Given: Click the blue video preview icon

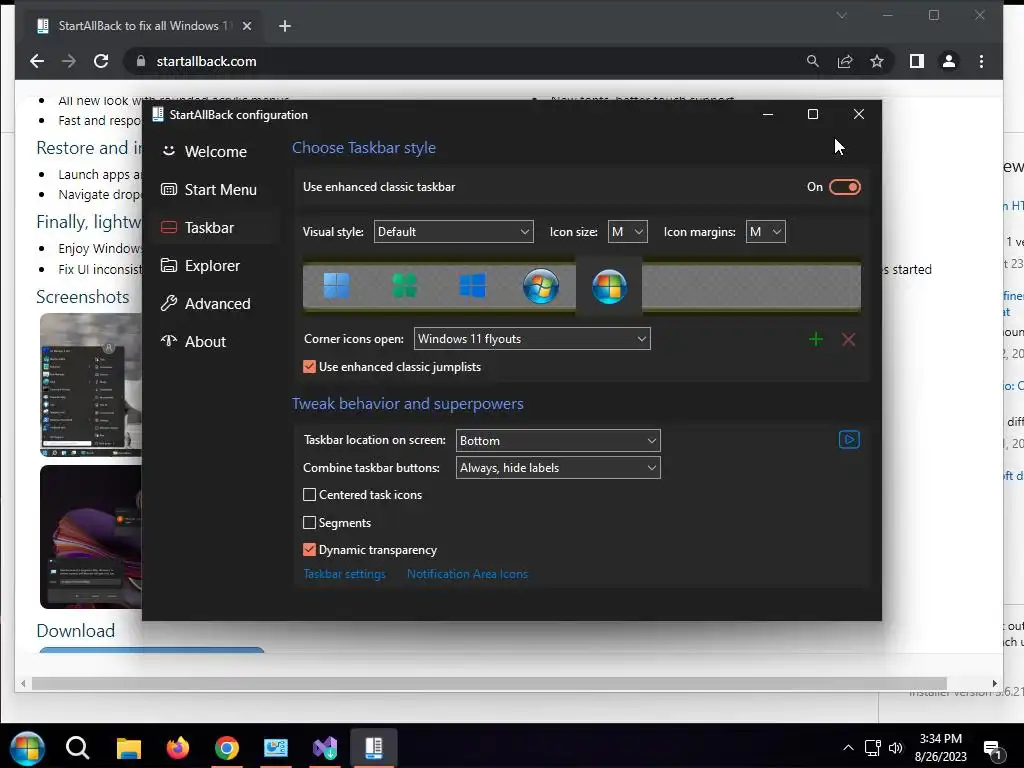Looking at the screenshot, I should coord(849,440).
